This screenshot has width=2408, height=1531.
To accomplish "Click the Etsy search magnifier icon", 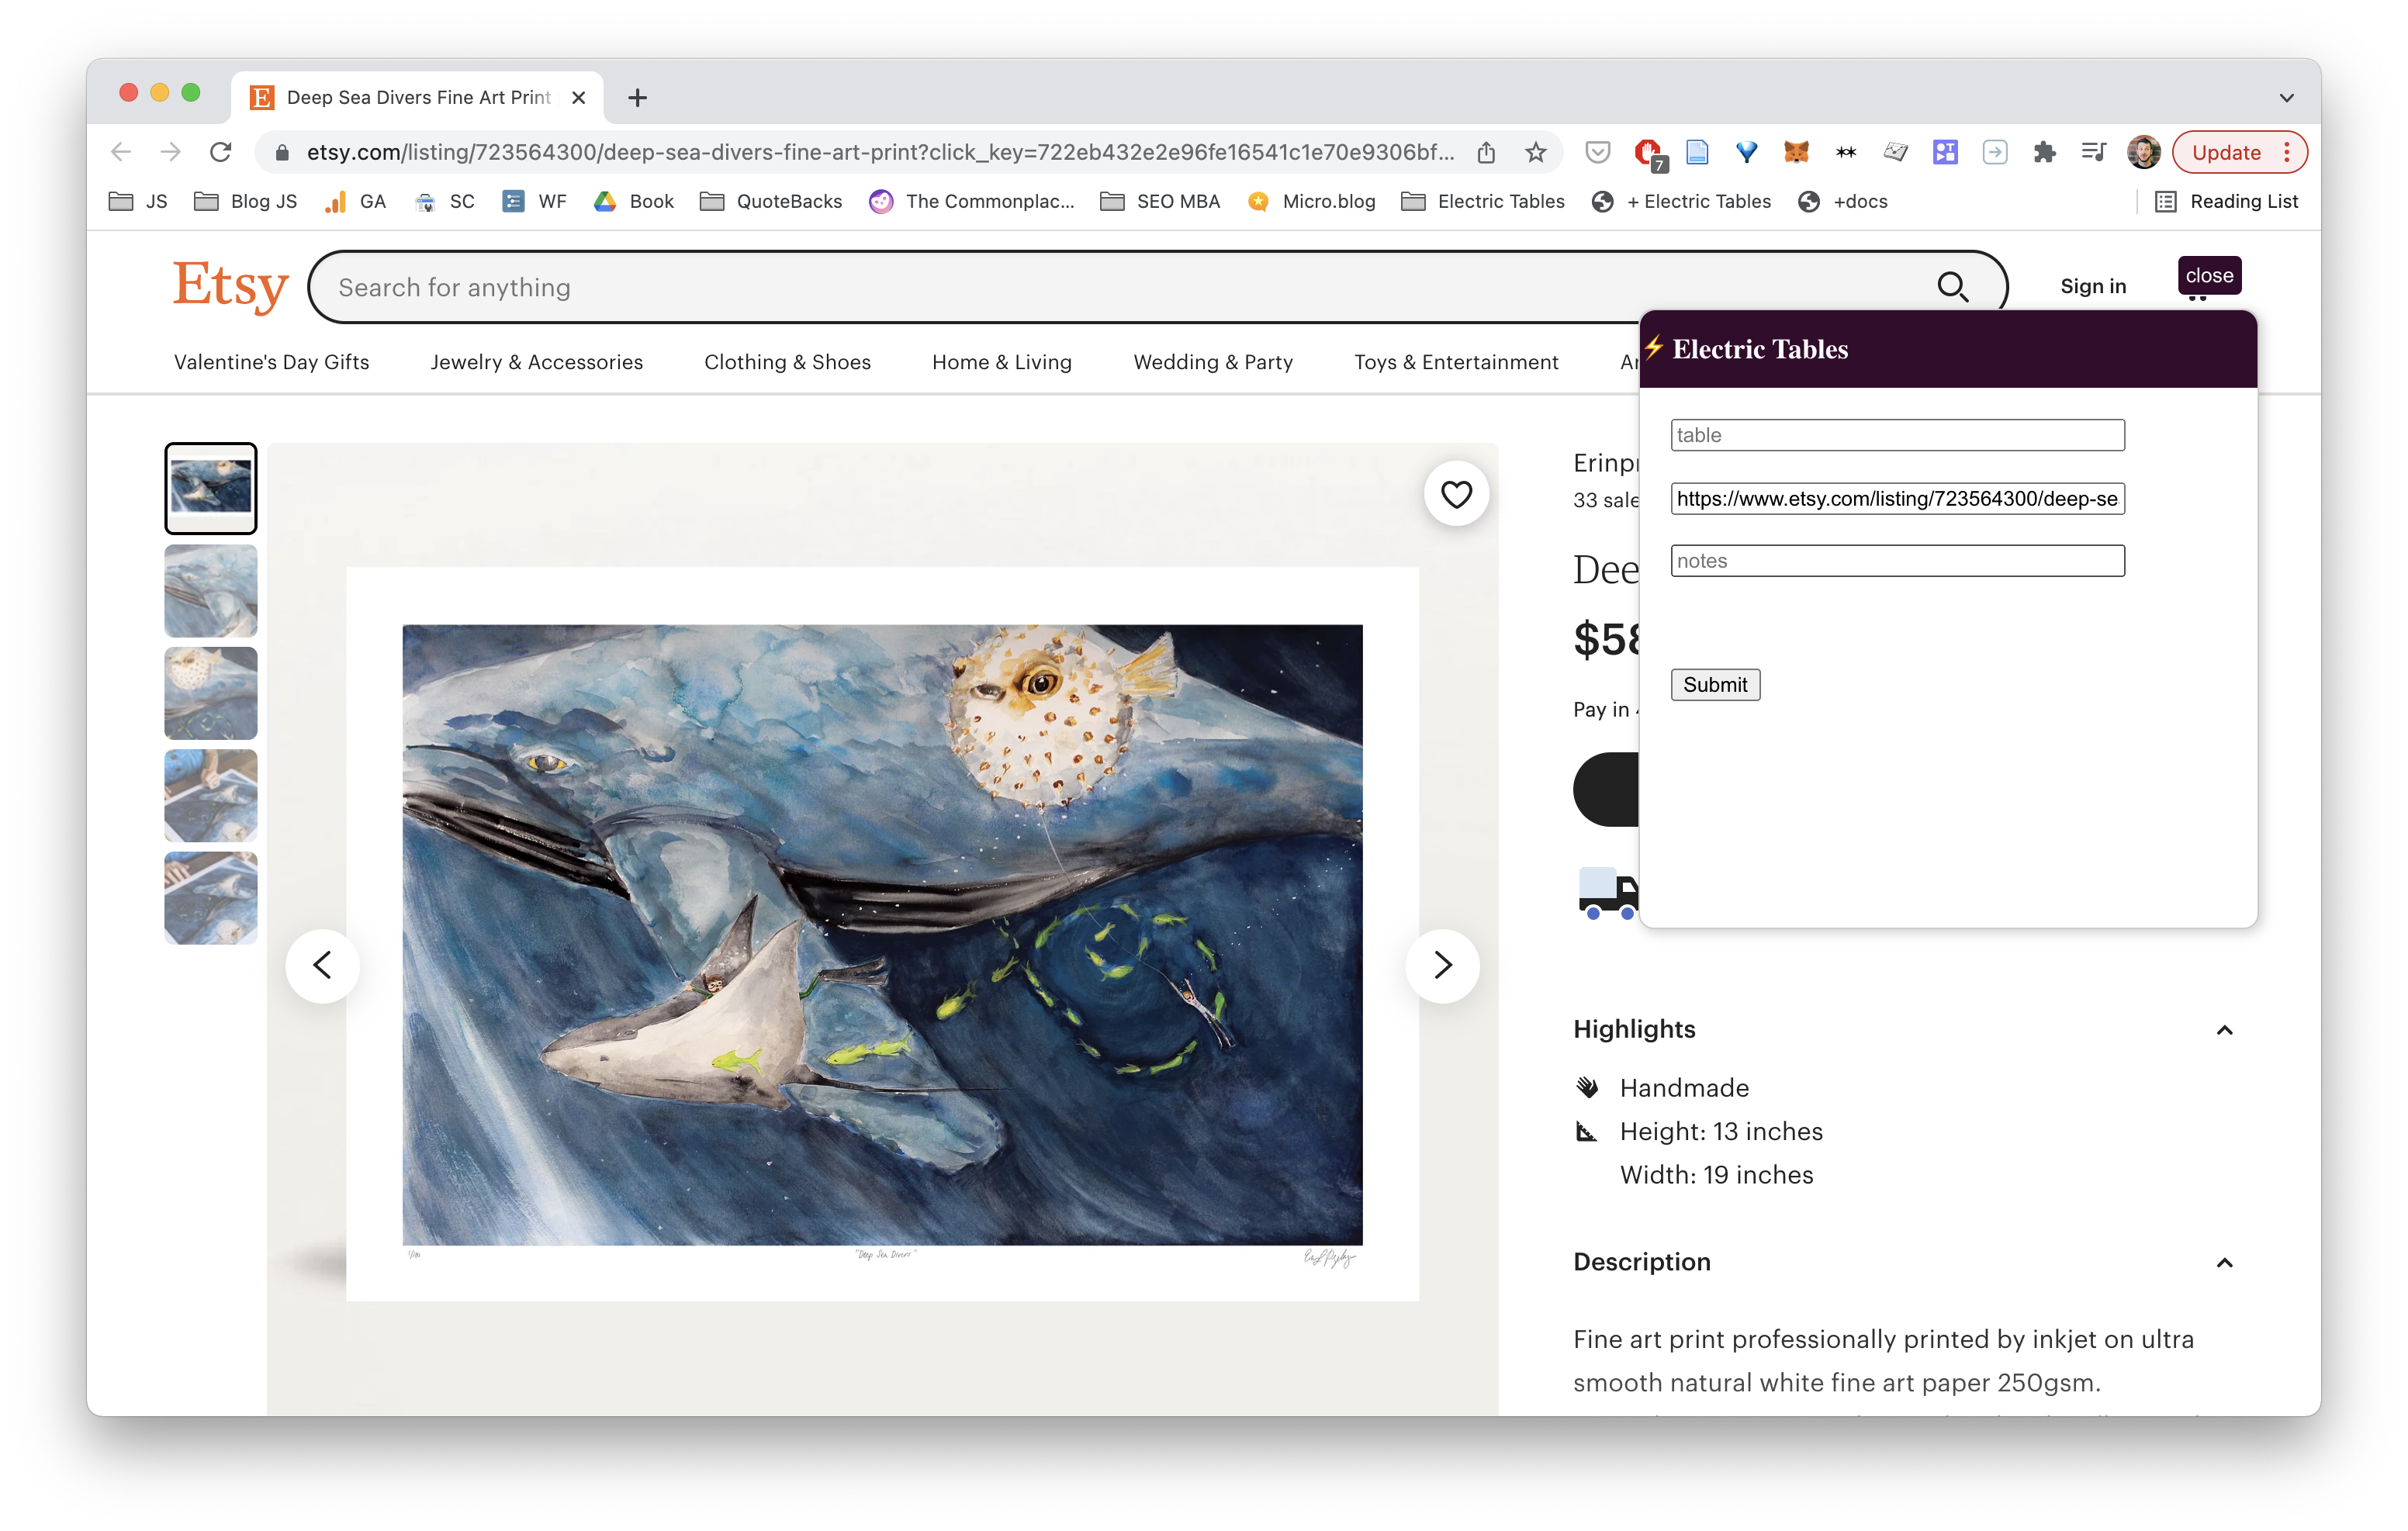I will point(1952,287).
